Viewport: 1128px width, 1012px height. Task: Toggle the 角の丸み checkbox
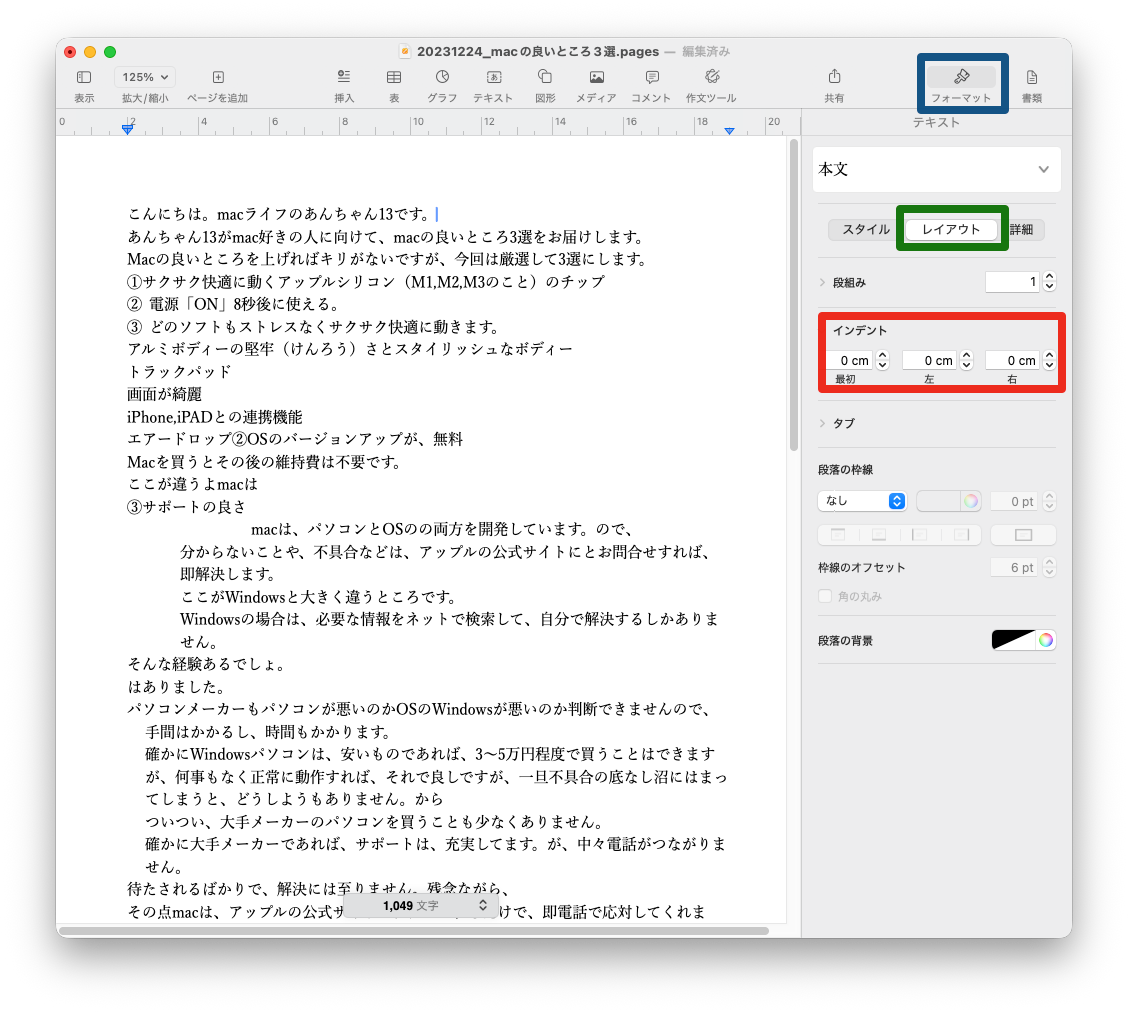[x=825, y=597]
